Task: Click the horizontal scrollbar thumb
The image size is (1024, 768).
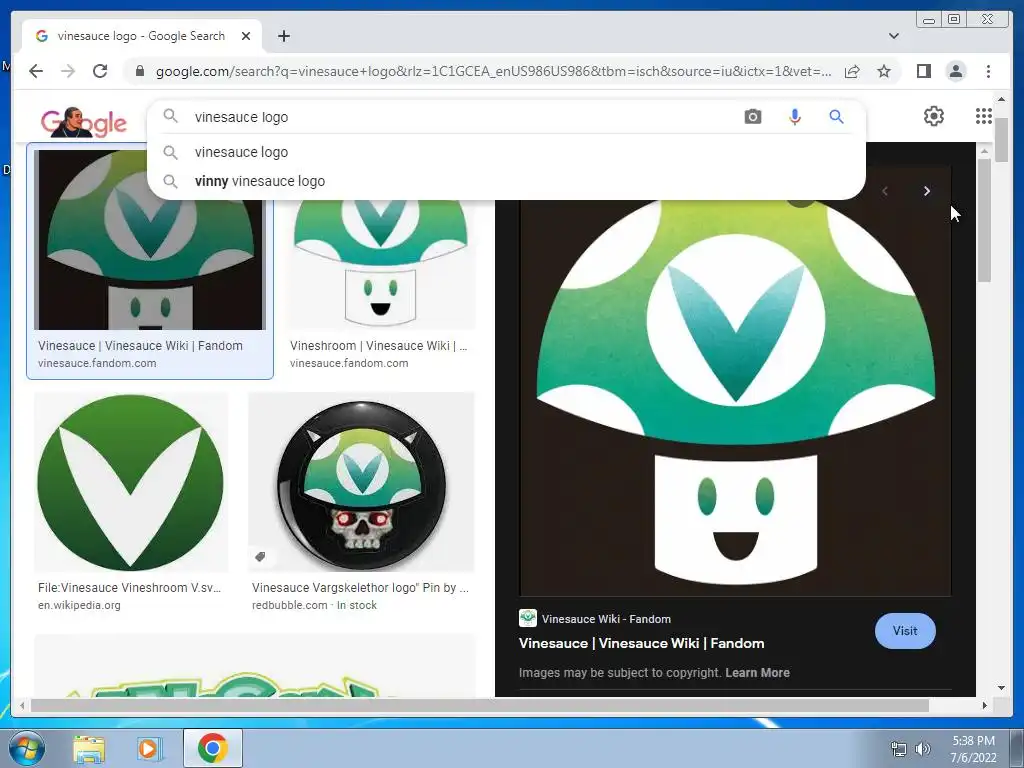Action: coord(480,705)
